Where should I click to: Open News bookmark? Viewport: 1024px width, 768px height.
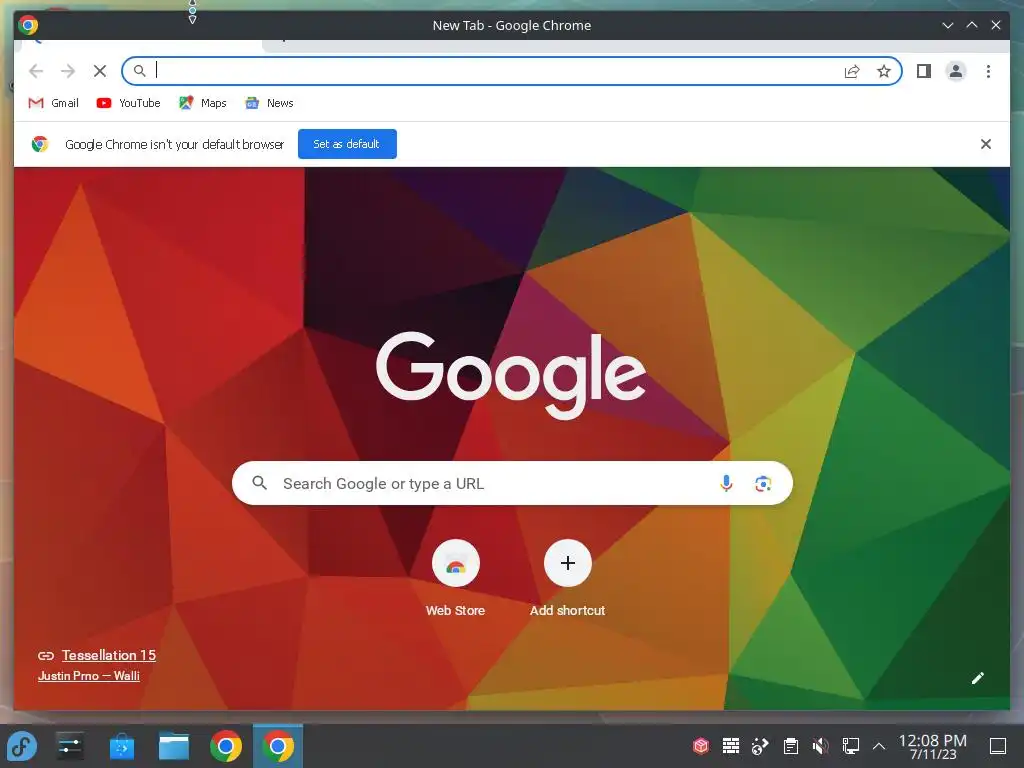[269, 103]
